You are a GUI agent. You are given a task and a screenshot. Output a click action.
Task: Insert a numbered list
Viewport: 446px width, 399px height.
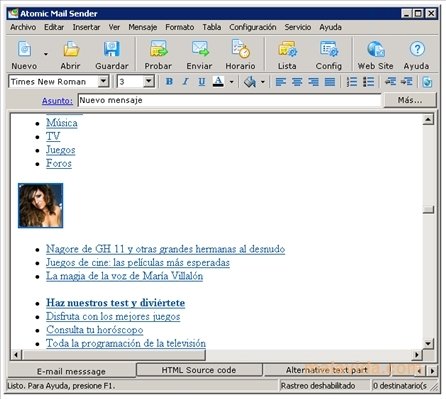coord(352,82)
